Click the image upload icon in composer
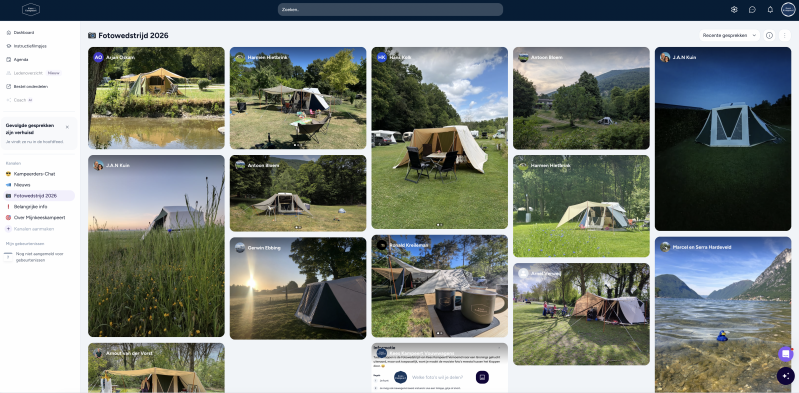Image resolution: width=799 pixels, height=393 pixels. [482, 377]
